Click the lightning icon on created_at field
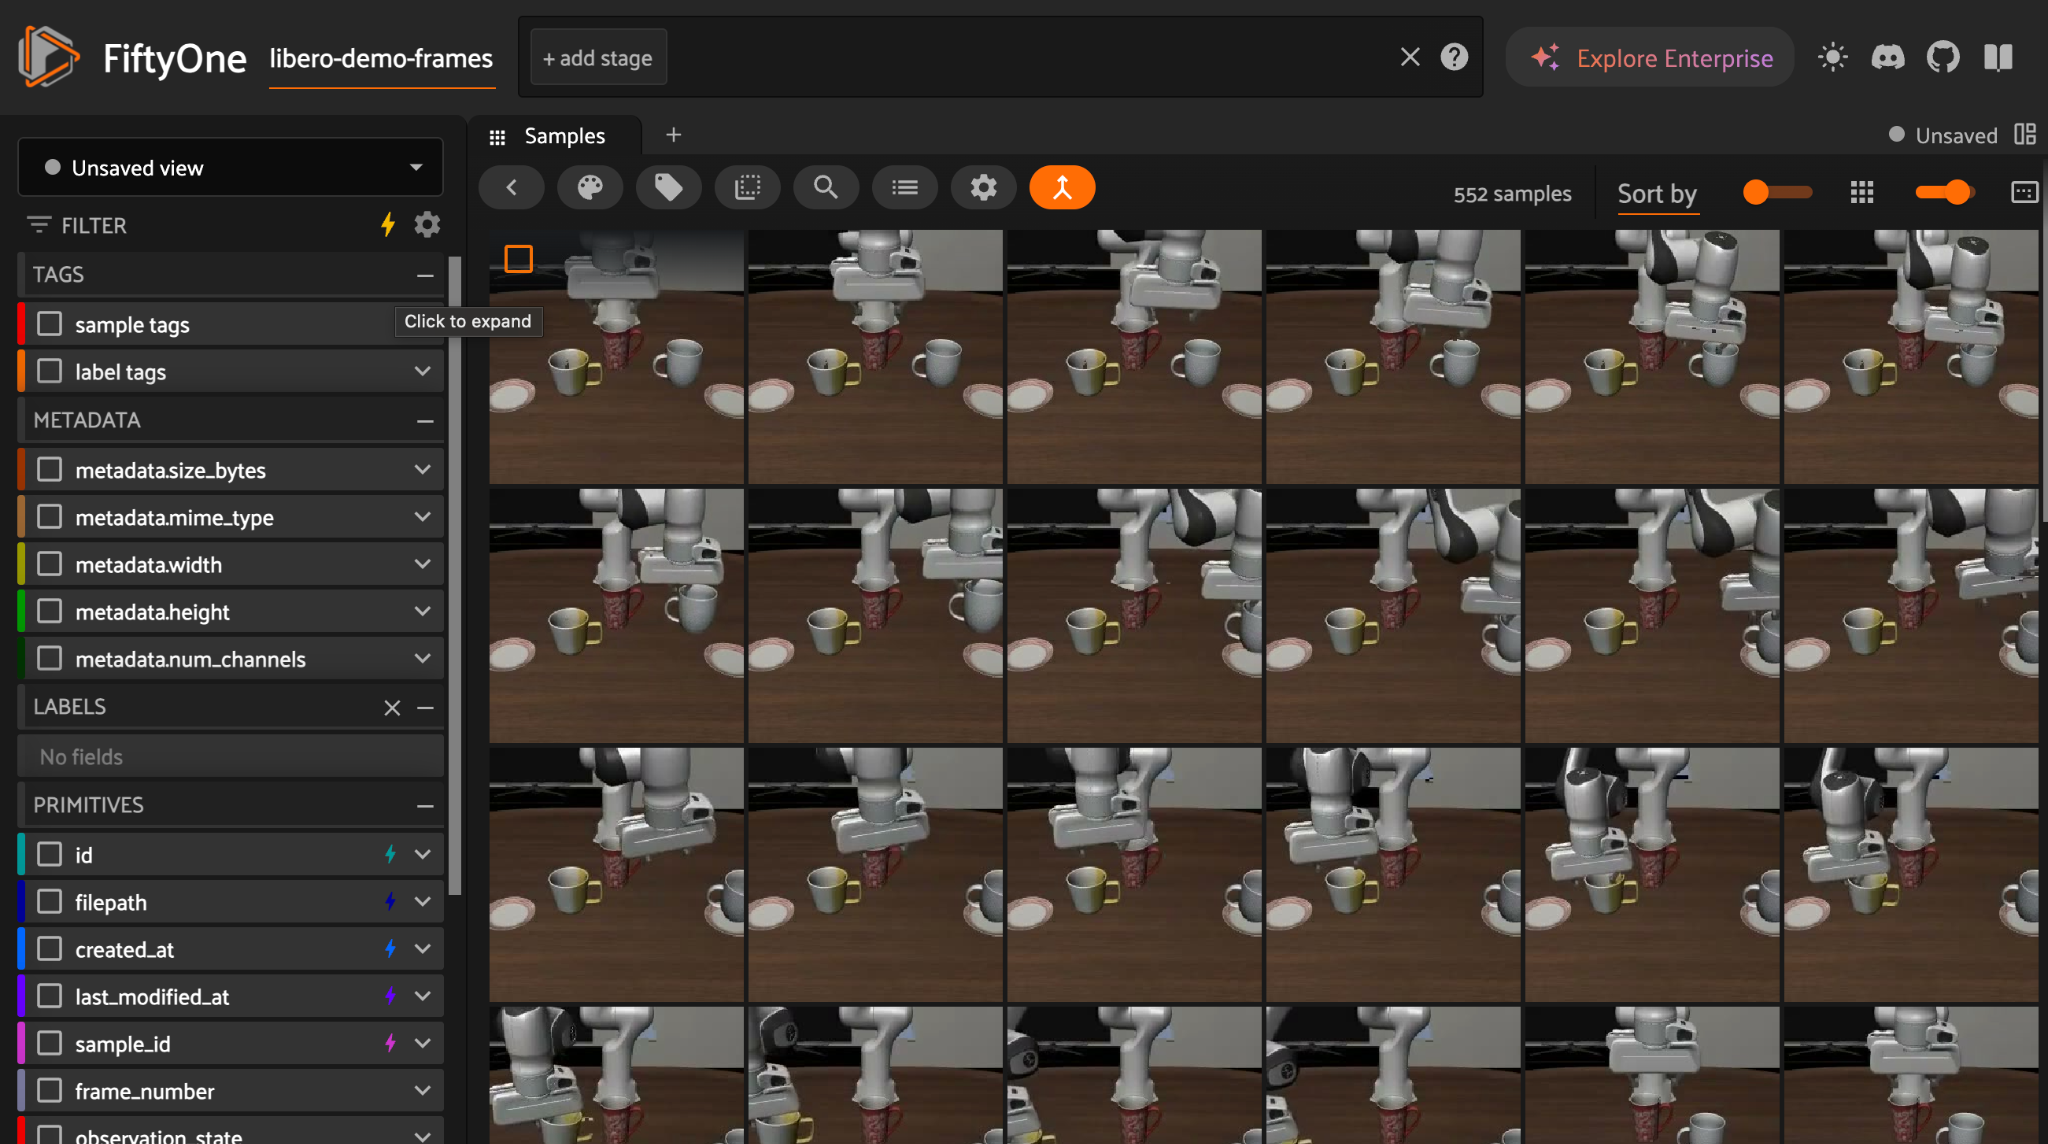 click(390, 948)
